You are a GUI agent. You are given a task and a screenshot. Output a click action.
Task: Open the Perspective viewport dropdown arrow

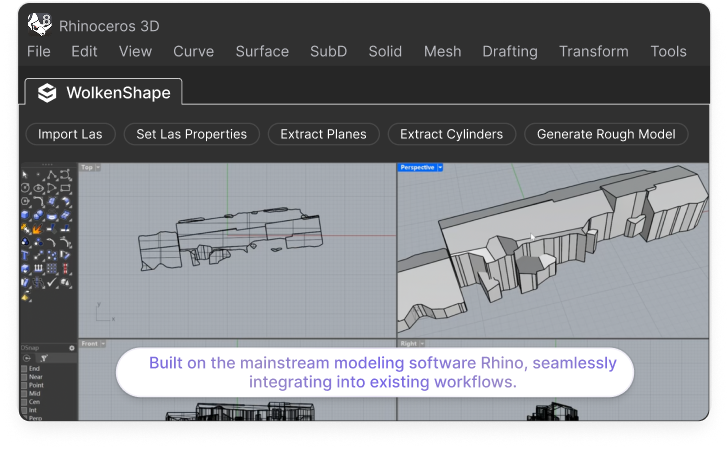(440, 168)
